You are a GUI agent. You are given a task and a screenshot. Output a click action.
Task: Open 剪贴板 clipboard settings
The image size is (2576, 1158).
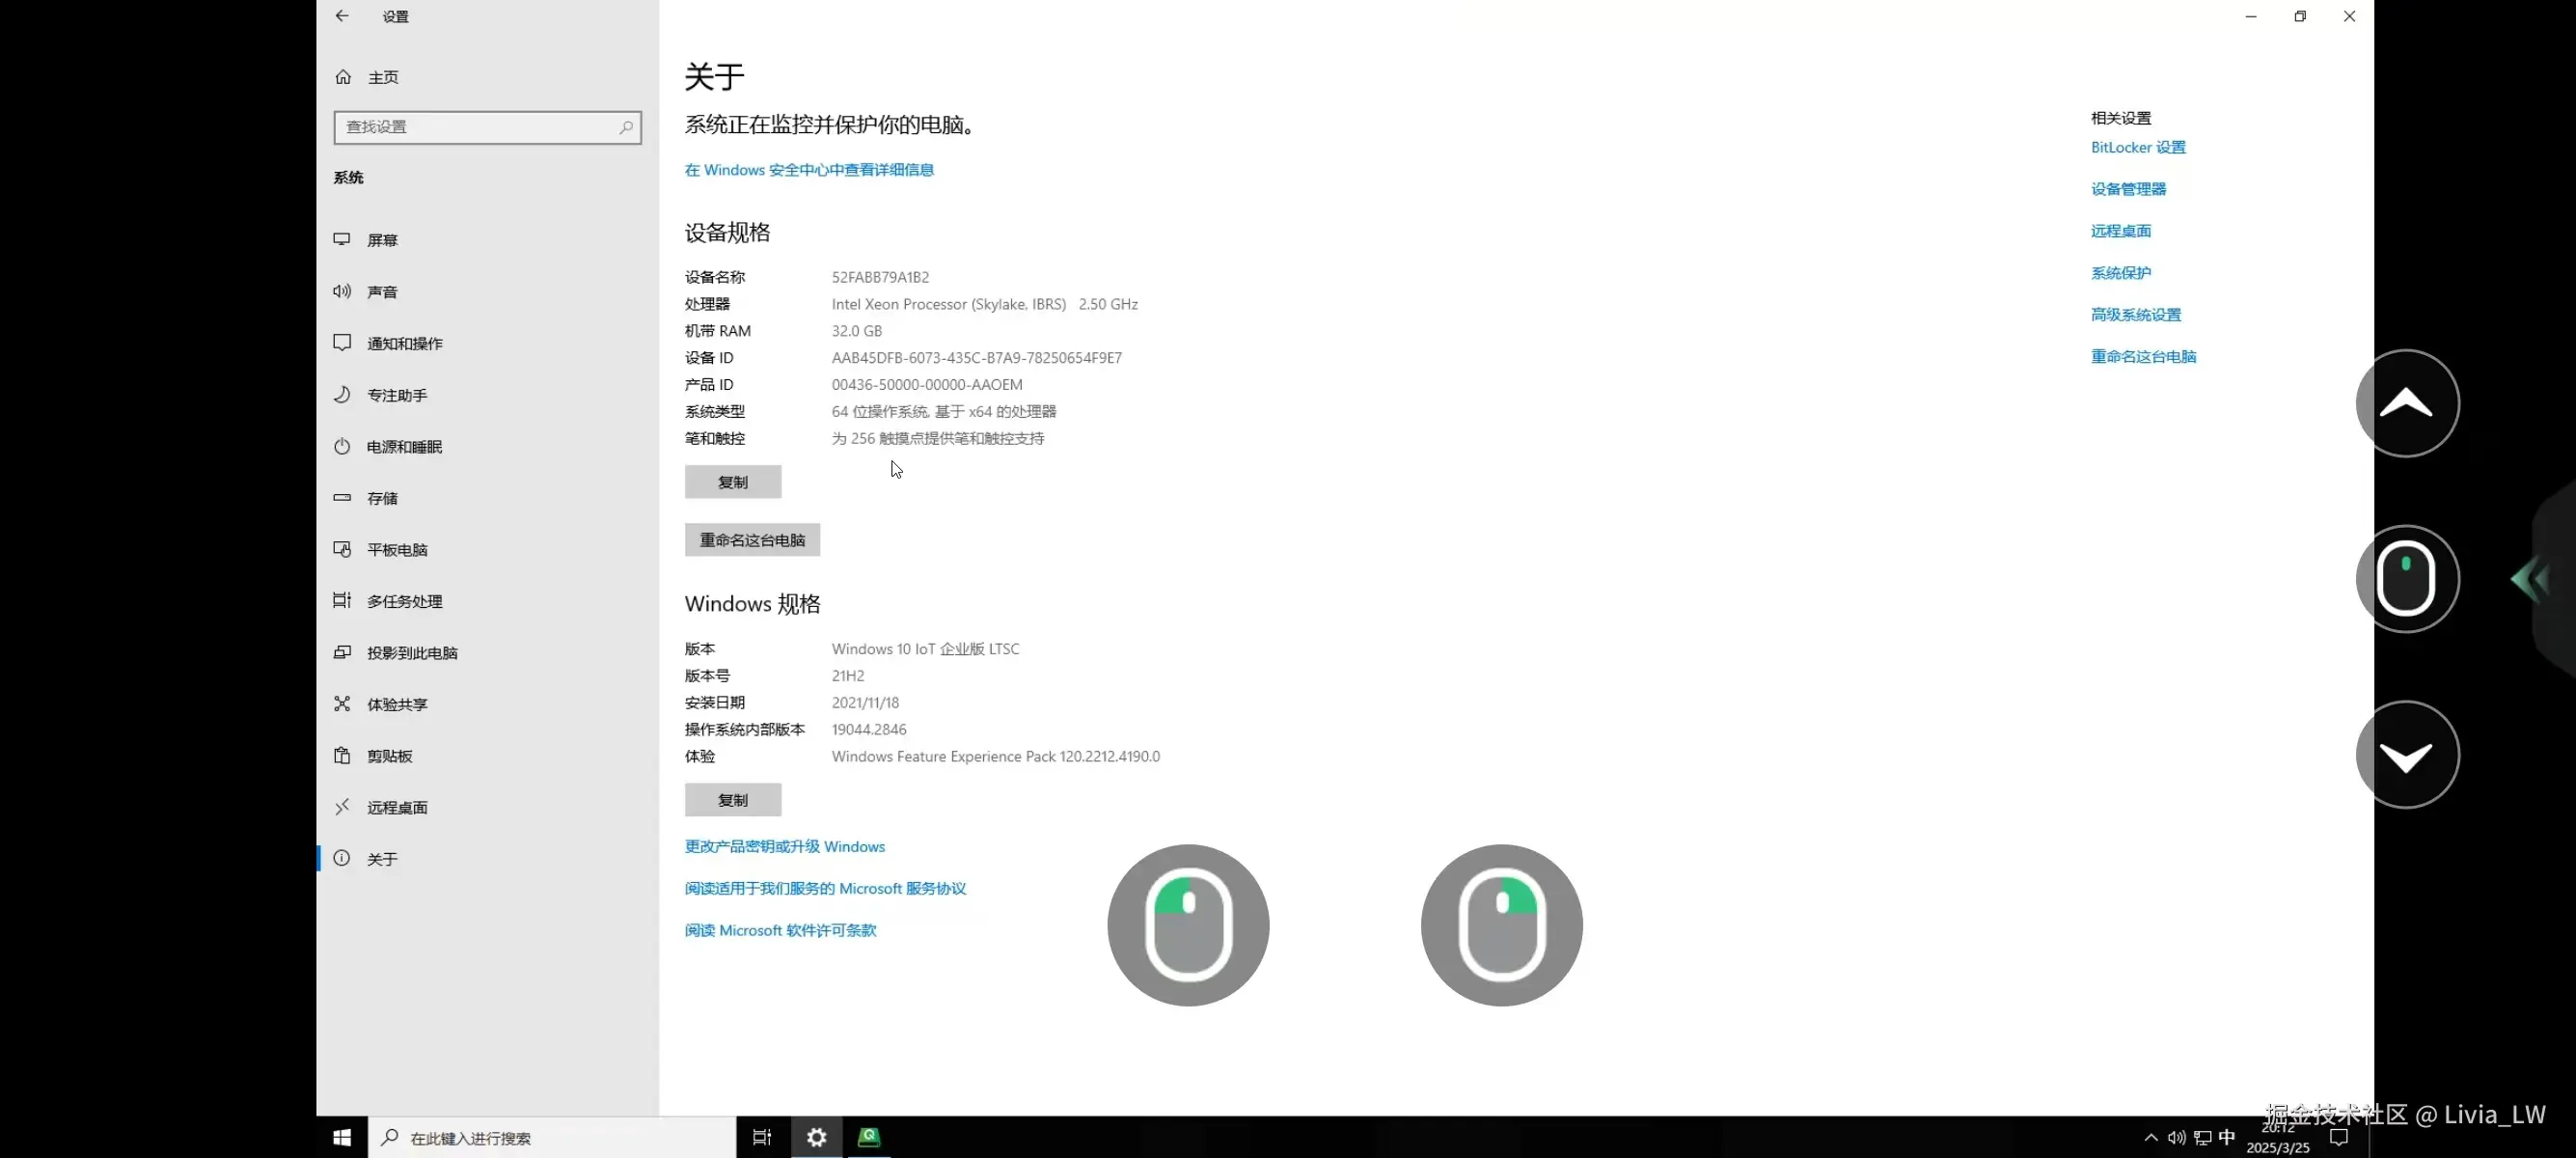click(x=388, y=756)
